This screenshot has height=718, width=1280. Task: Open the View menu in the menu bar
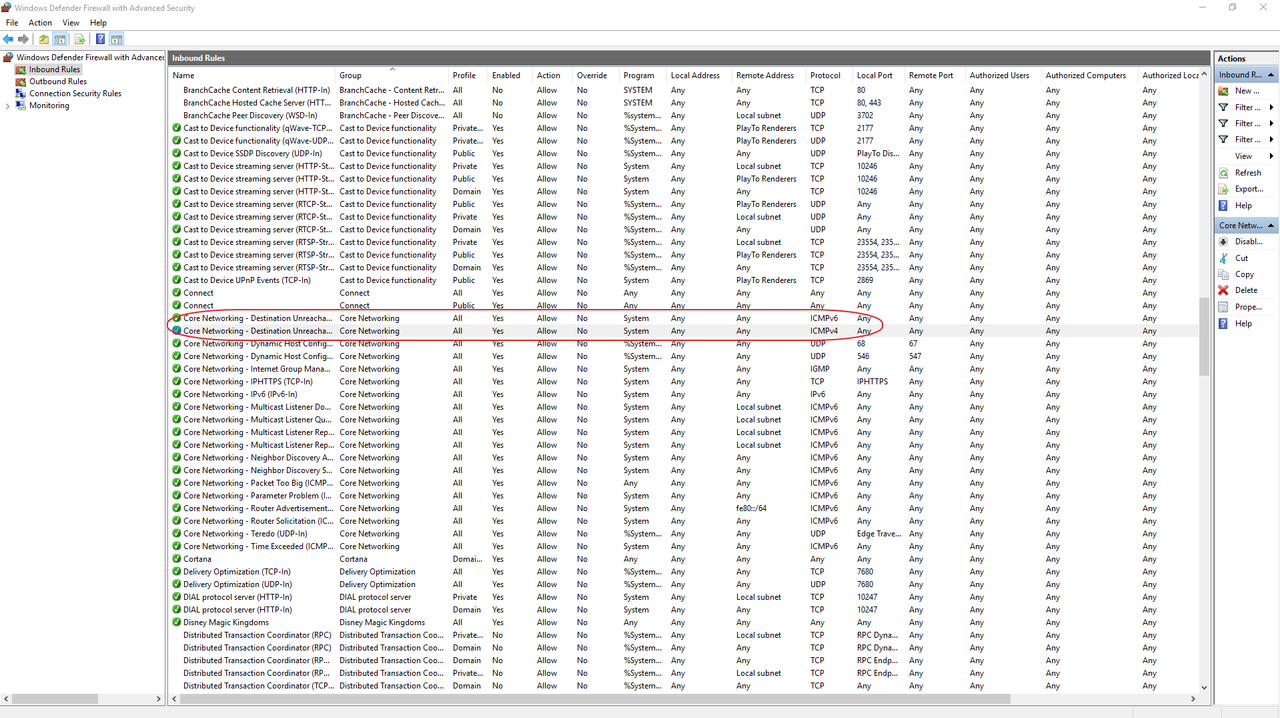click(x=71, y=23)
